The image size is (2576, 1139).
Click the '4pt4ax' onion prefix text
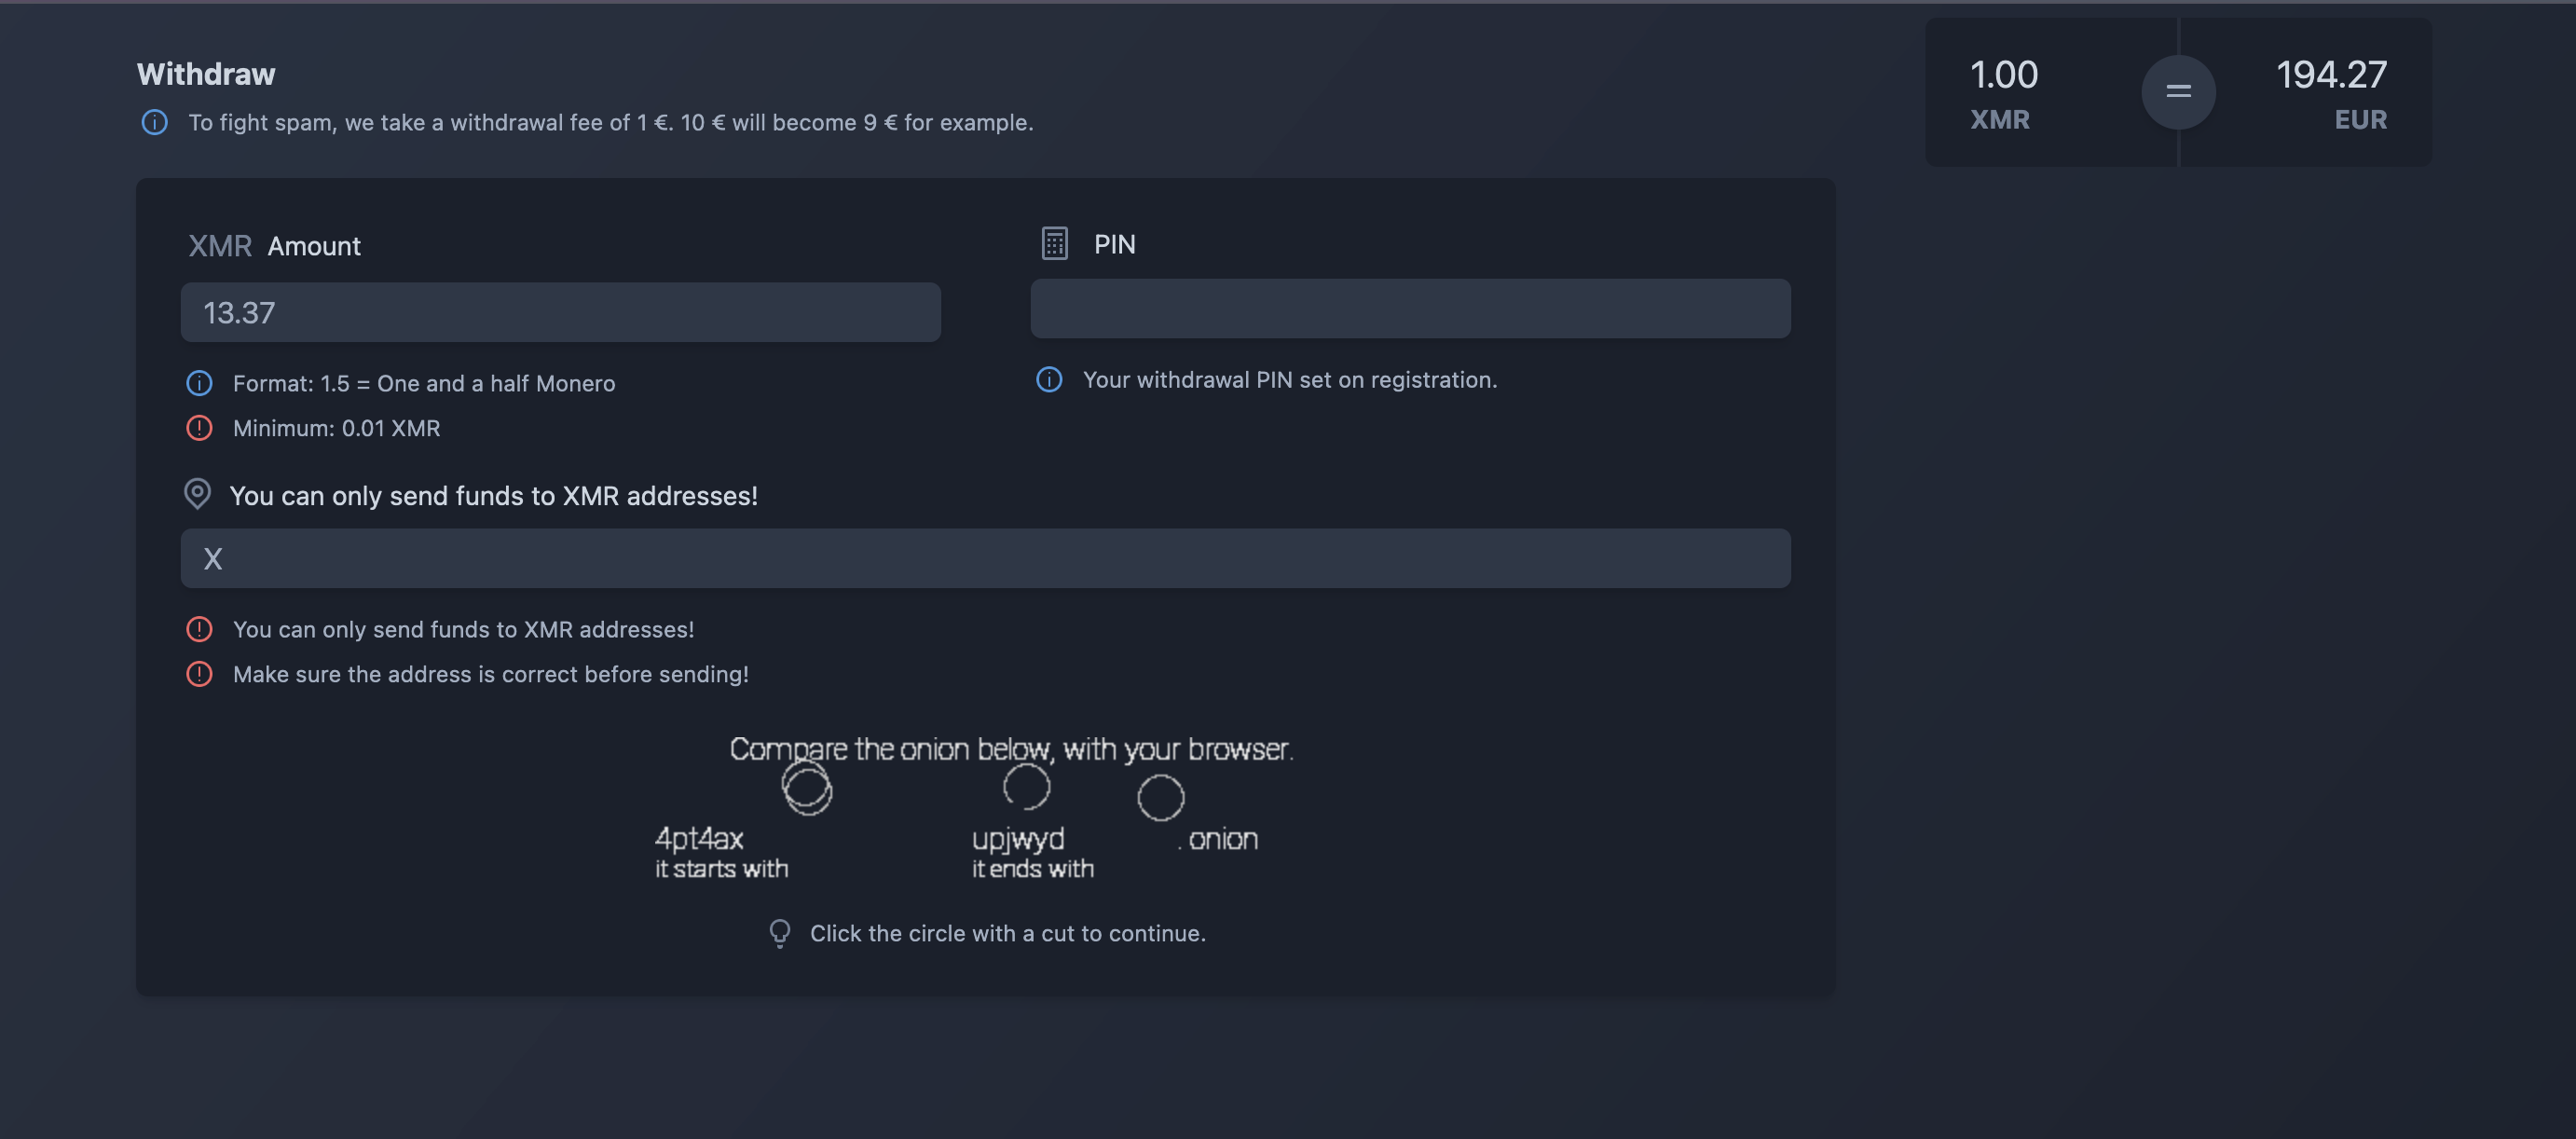[x=699, y=838]
